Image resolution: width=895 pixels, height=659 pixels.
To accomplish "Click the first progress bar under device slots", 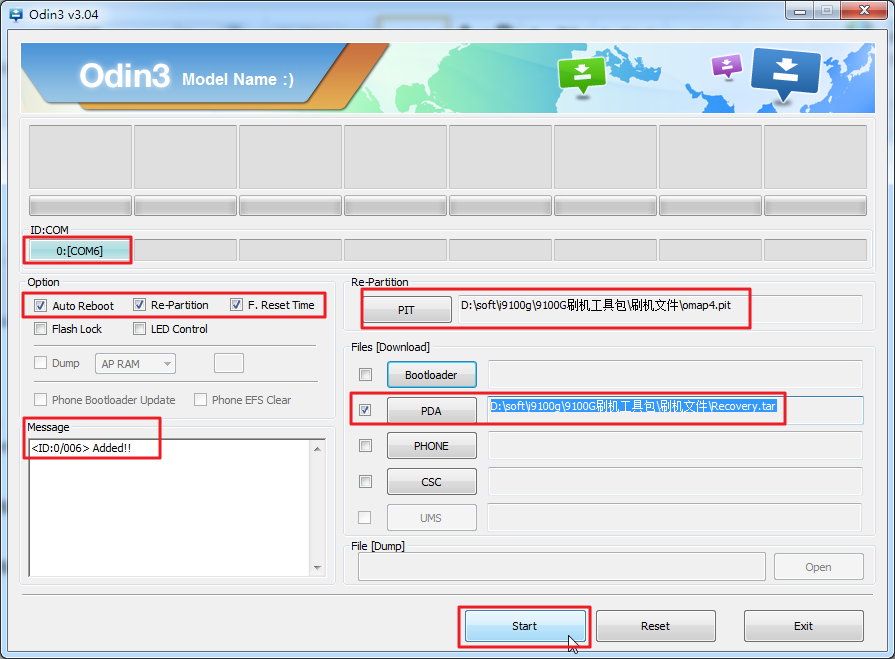I will click(80, 205).
